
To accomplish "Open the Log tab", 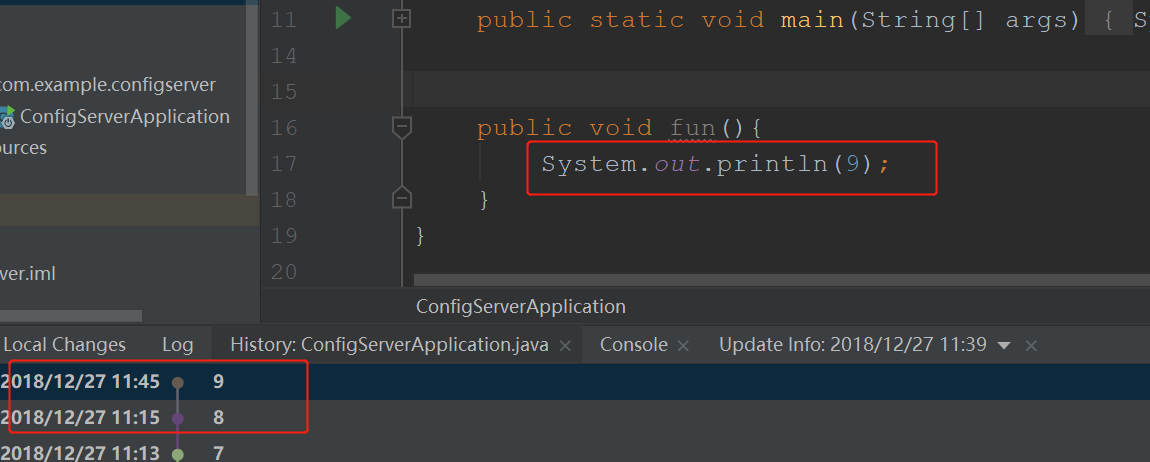I will [x=177, y=344].
